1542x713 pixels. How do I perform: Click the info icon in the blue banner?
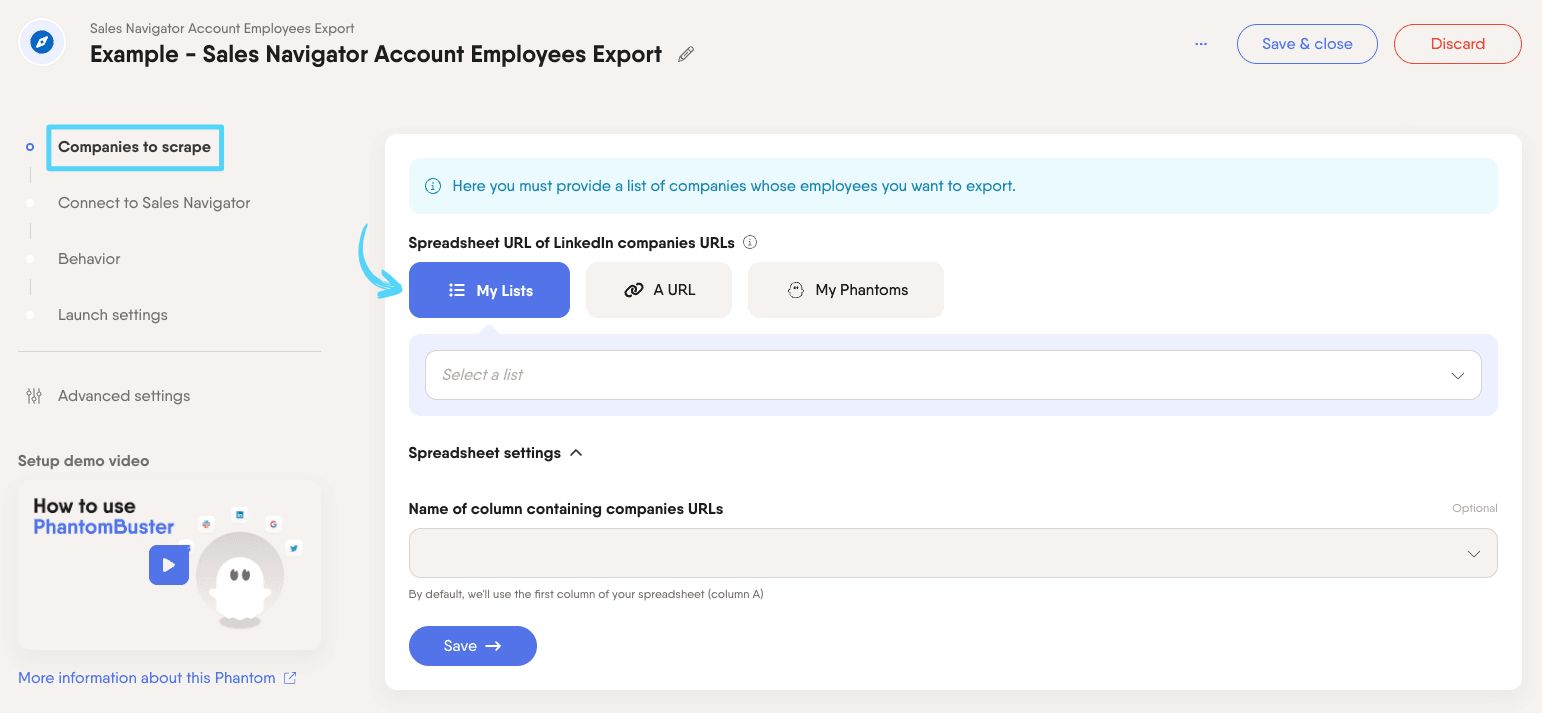point(433,186)
